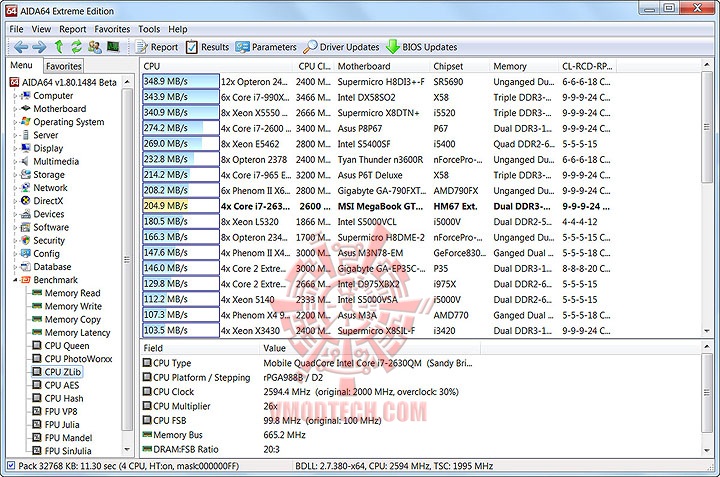Check for BIOS Updates
The height and width of the screenshot is (477, 720).
[x=422, y=47]
